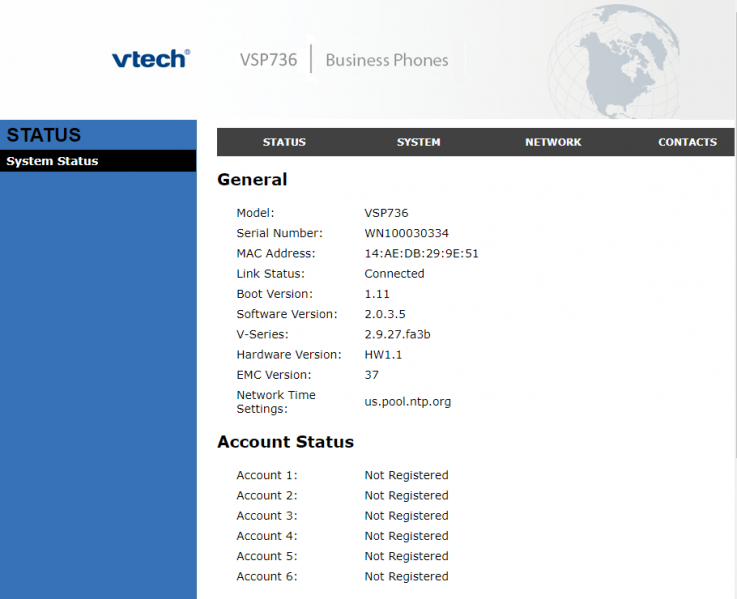Click the Business Phones header text
This screenshot has width=737, height=599.
(x=387, y=60)
